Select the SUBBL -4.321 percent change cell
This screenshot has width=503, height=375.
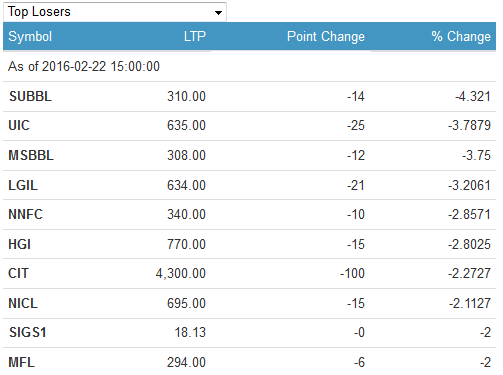[473, 96]
